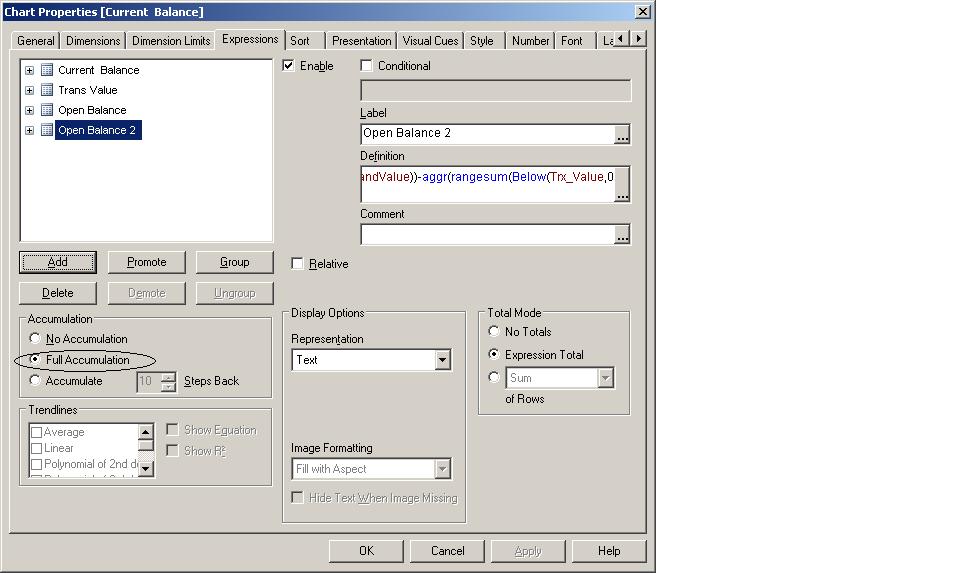
Task: Switch to the Sort tab
Action: (305, 41)
